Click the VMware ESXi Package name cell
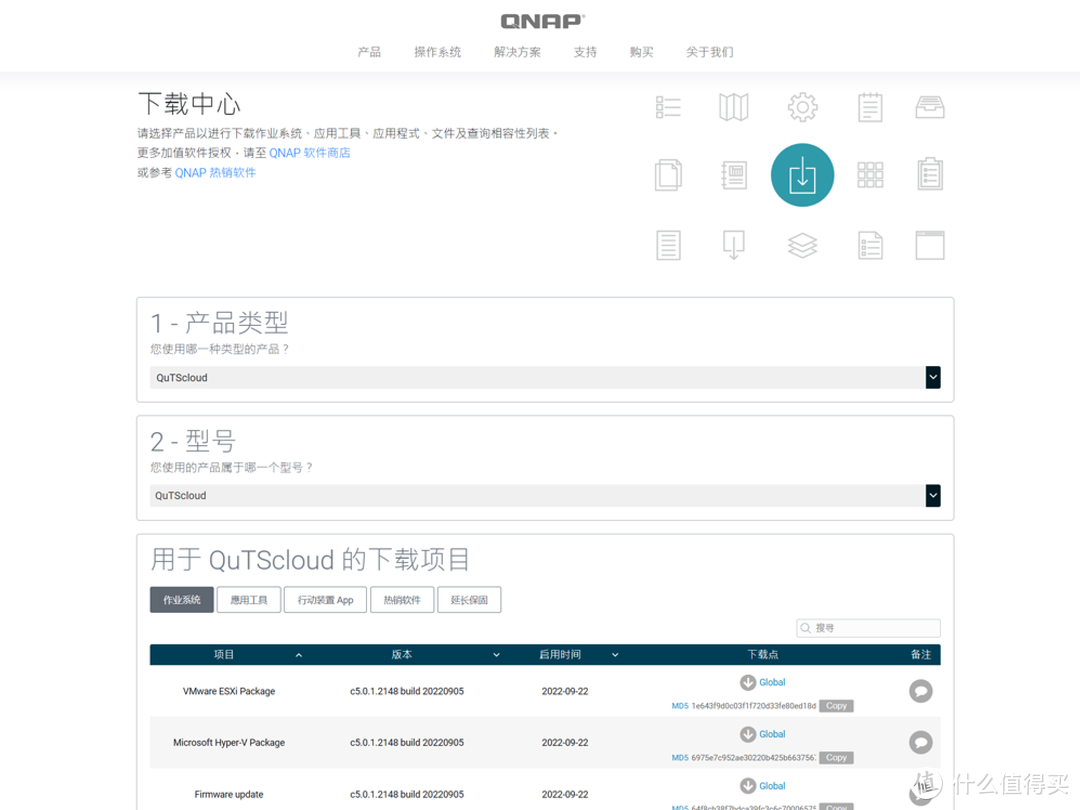1080x810 pixels. (x=229, y=691)
